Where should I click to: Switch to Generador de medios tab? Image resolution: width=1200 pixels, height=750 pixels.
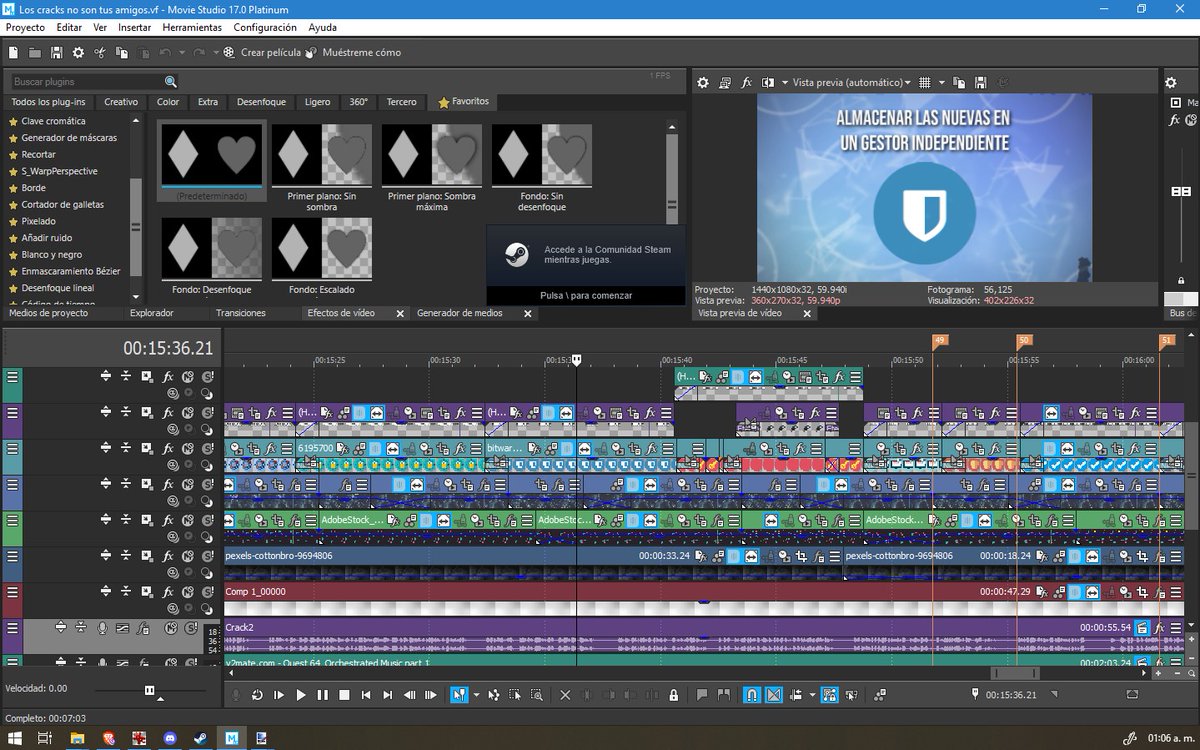459,313
